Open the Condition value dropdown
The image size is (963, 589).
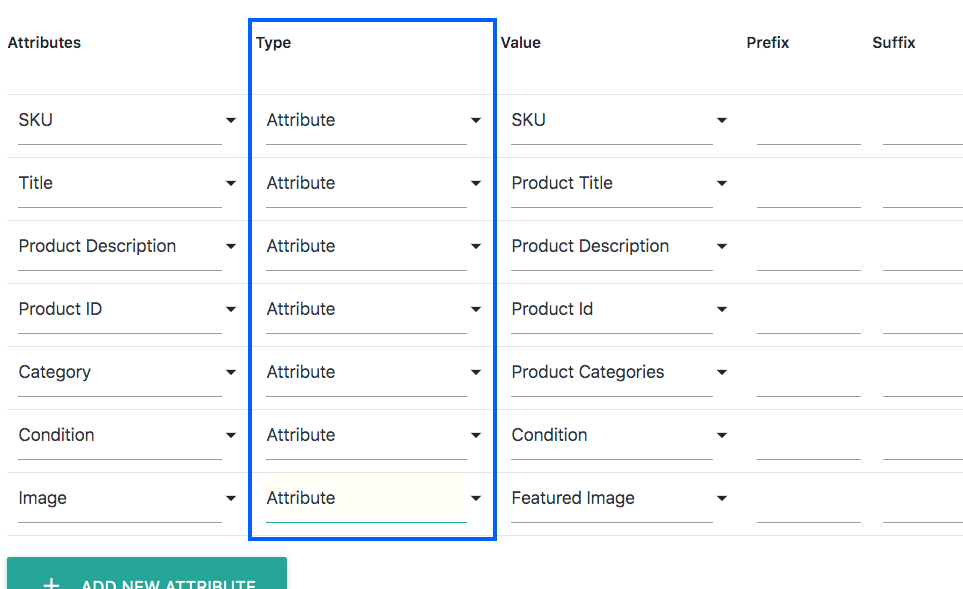point(619,435)
